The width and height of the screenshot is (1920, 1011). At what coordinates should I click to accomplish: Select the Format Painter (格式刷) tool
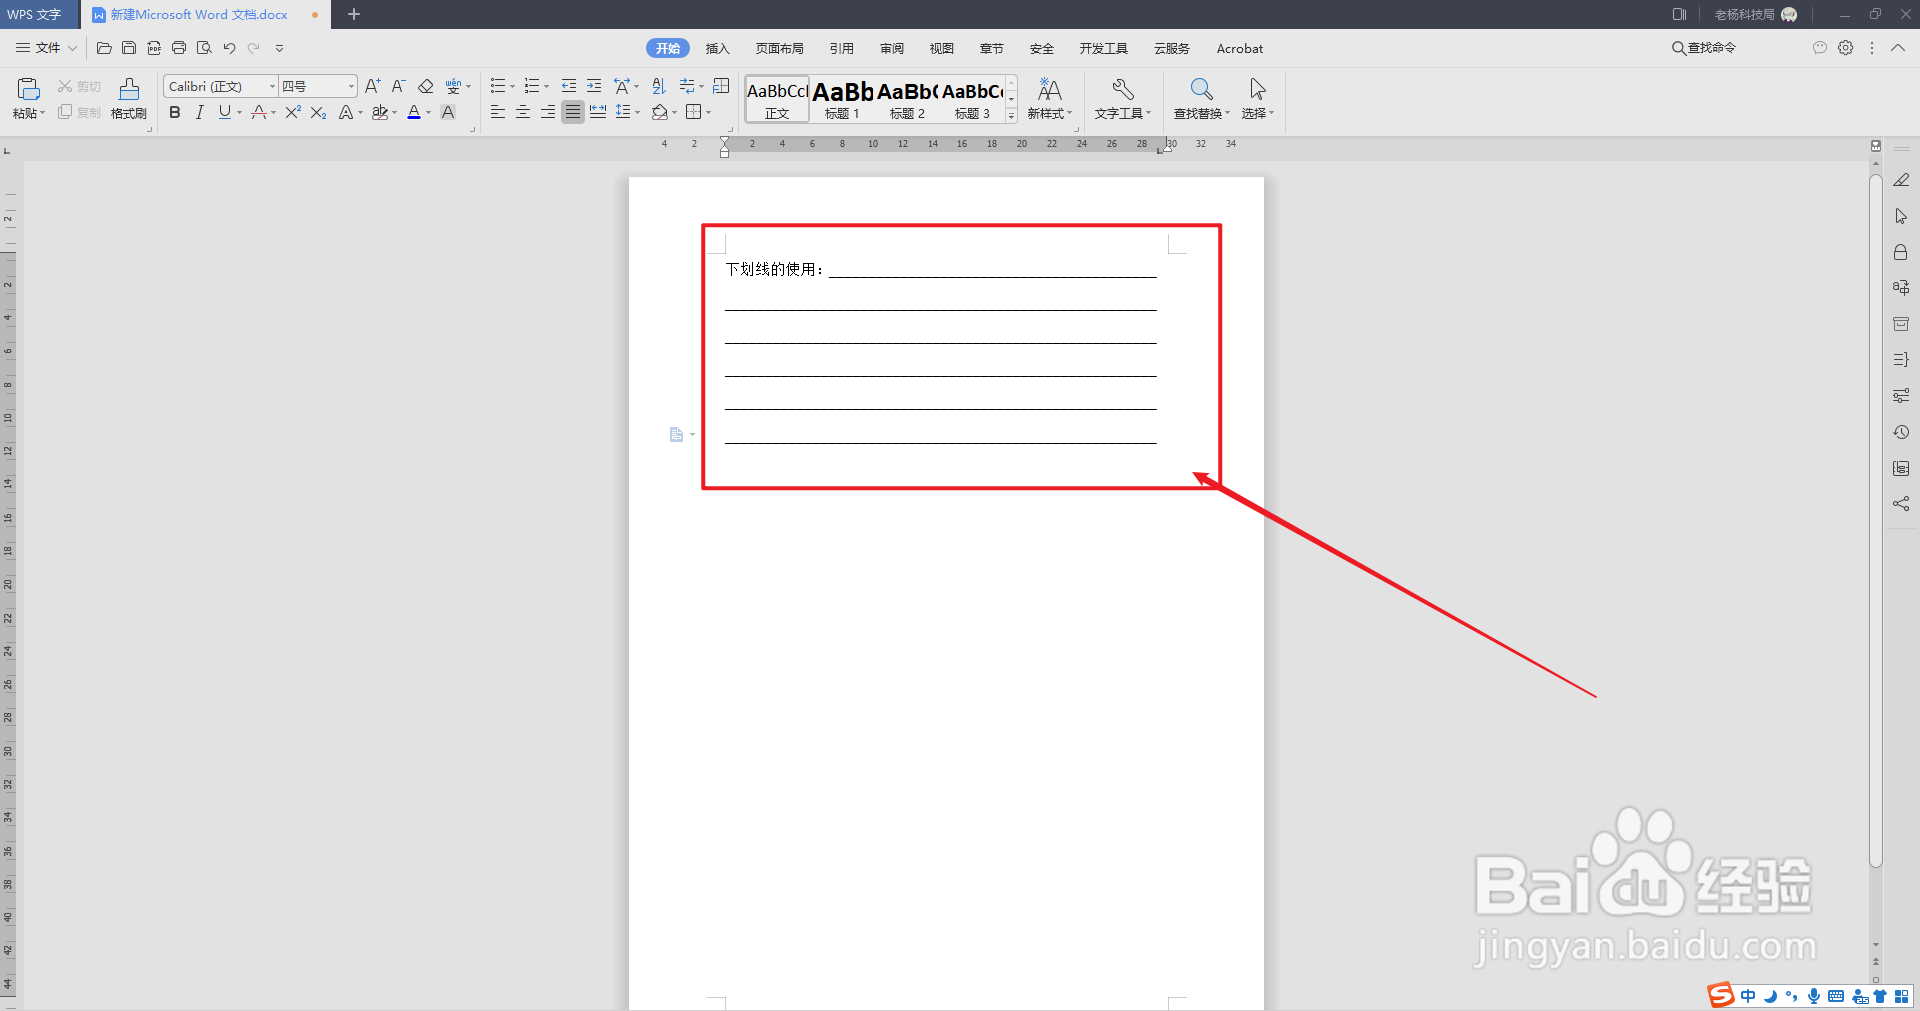coord(129,99)
